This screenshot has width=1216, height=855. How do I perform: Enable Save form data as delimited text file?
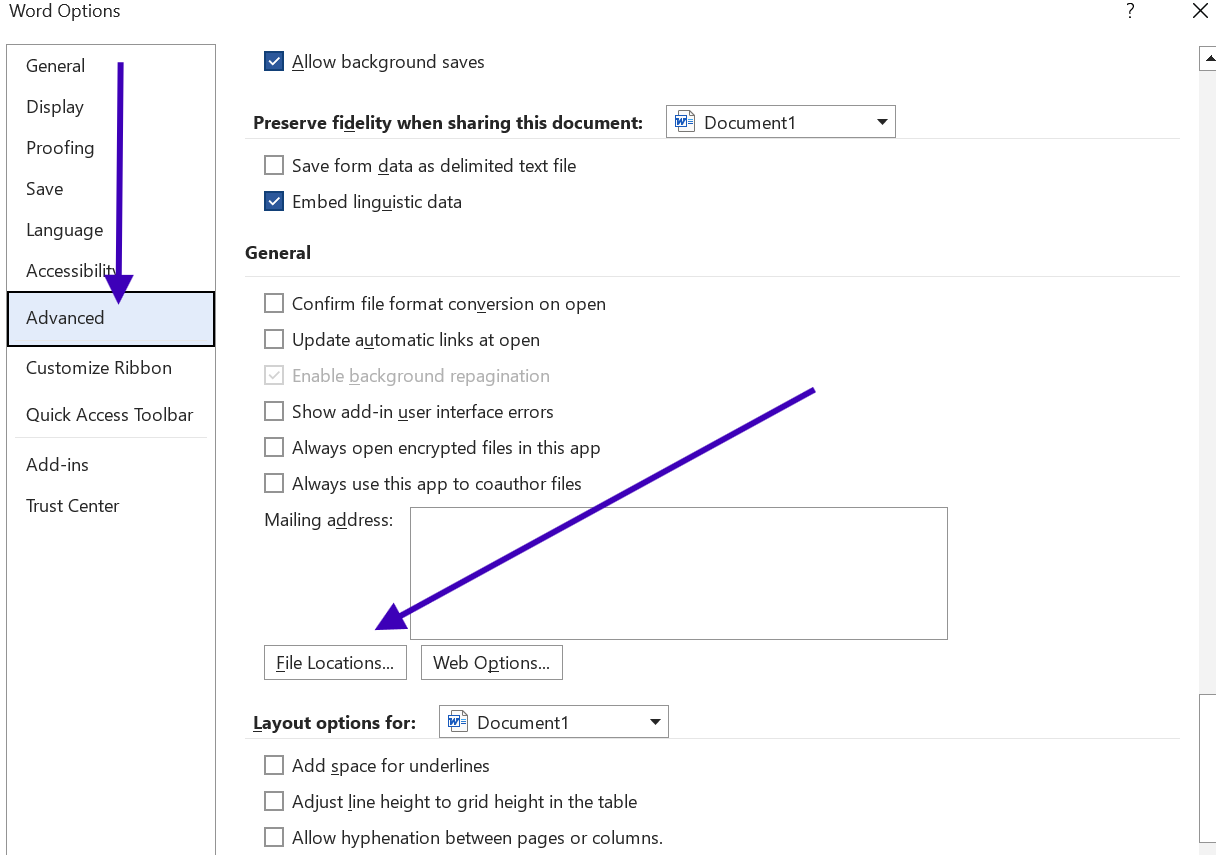274,166
